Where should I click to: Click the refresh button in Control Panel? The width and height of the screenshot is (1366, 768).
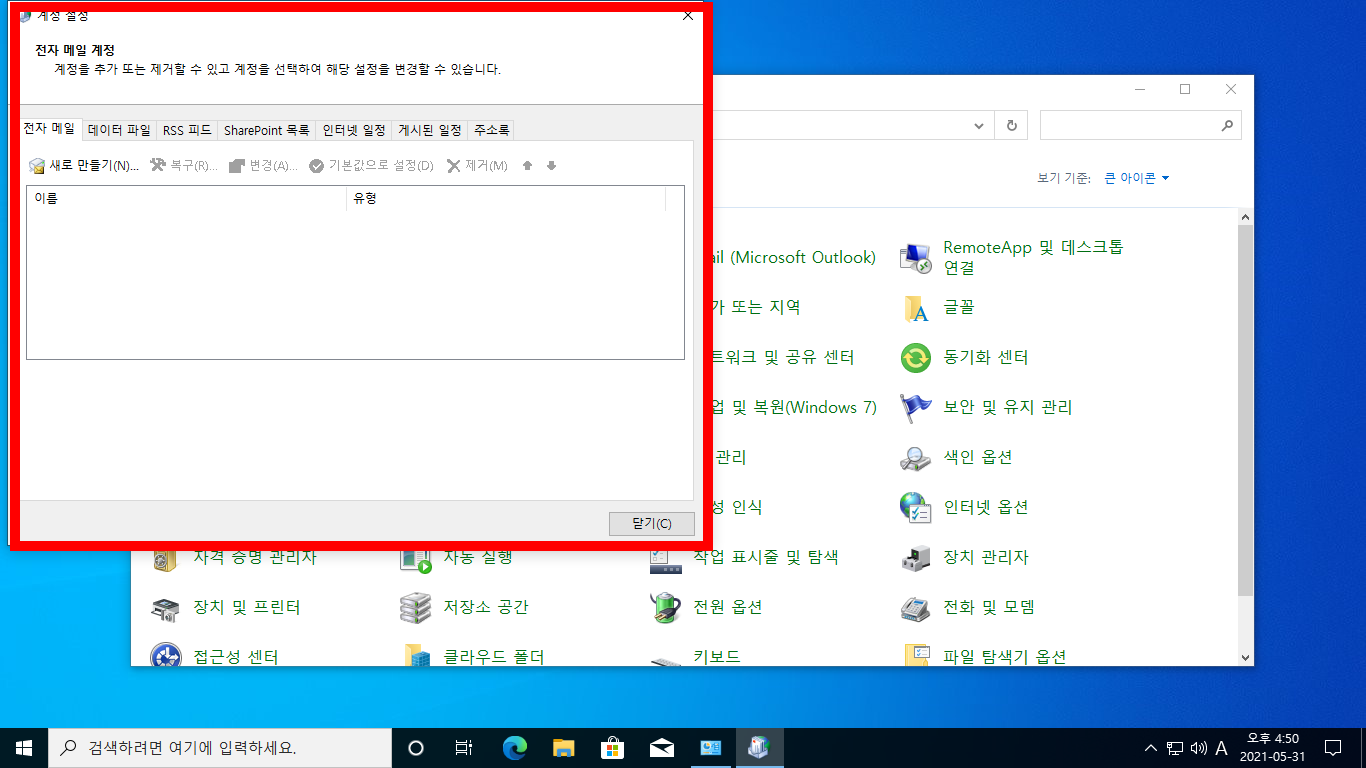pyautogui.click(x=1011, y=126)
